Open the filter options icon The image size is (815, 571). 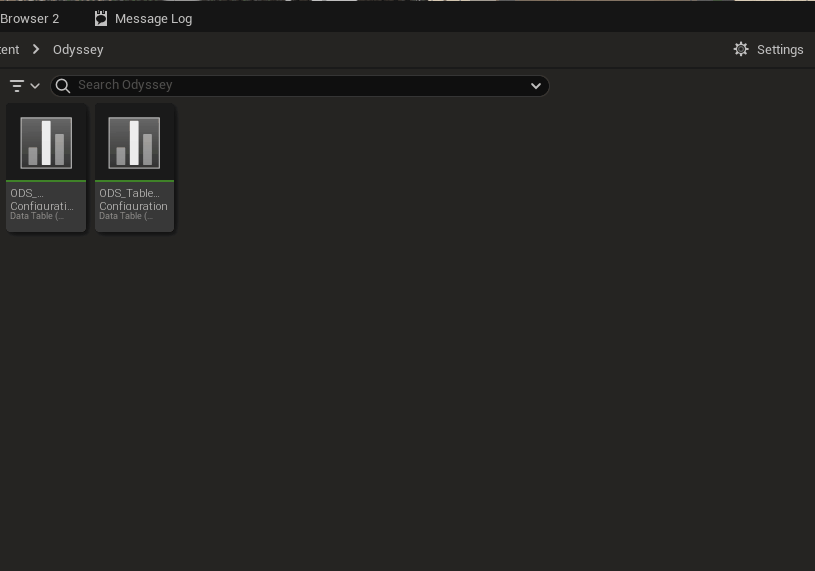16,86
